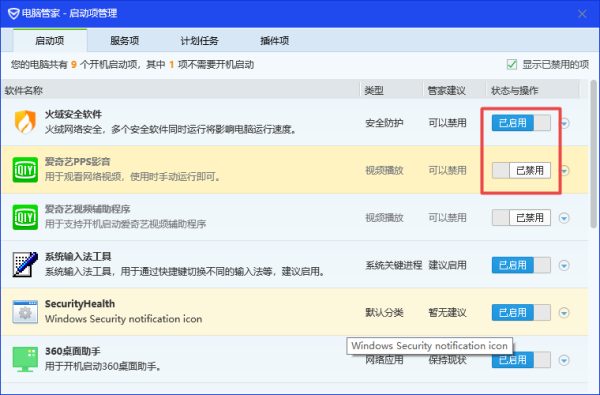Enable the 爱奇艺视频辅助程序 toggle
The height and width of the screenshot is (395, 600).
tap(521, 217)
